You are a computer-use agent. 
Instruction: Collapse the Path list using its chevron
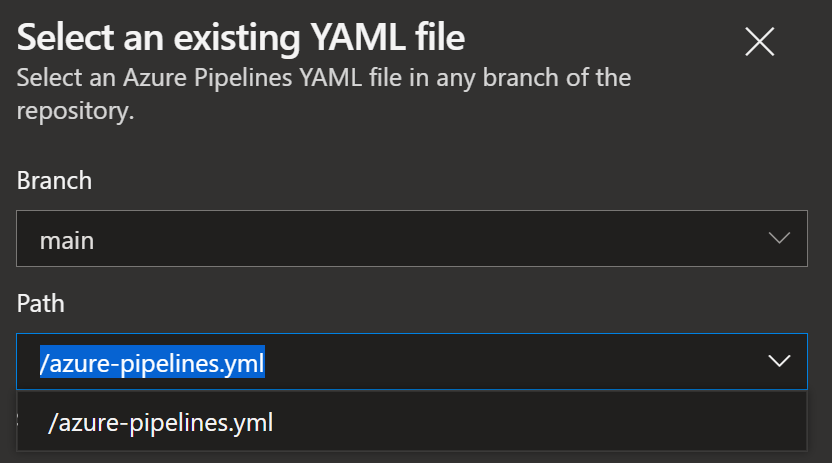pyautogui.click(x=779, y=361)
